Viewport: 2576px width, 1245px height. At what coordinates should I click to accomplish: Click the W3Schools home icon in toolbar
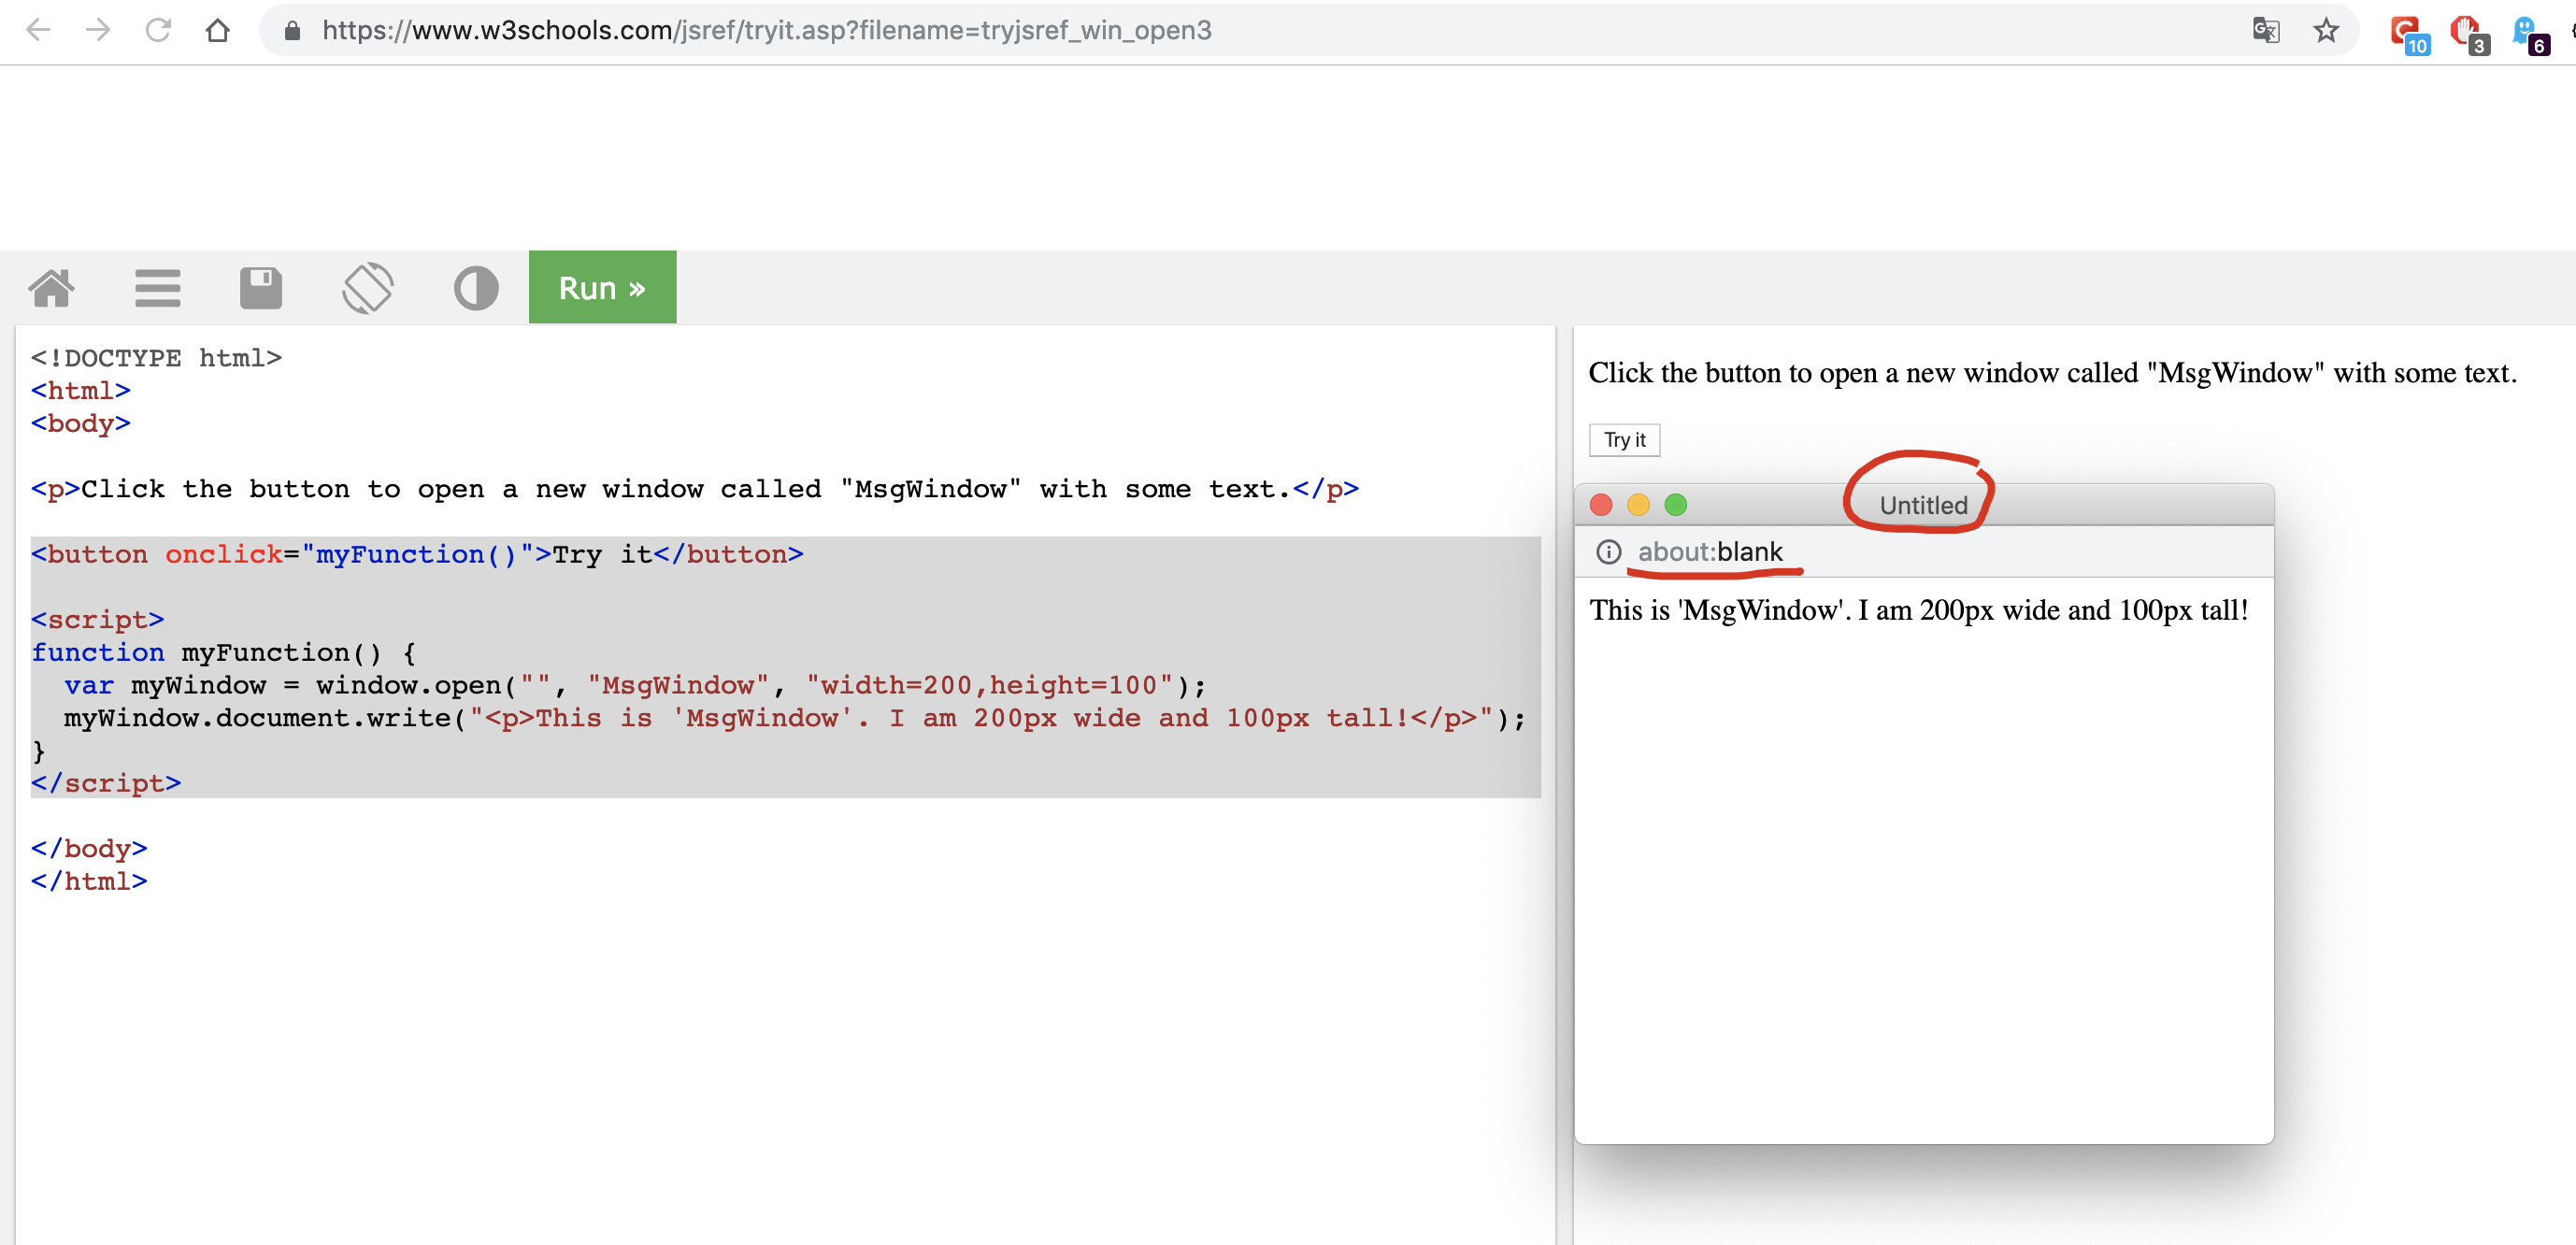click(51, 288)
